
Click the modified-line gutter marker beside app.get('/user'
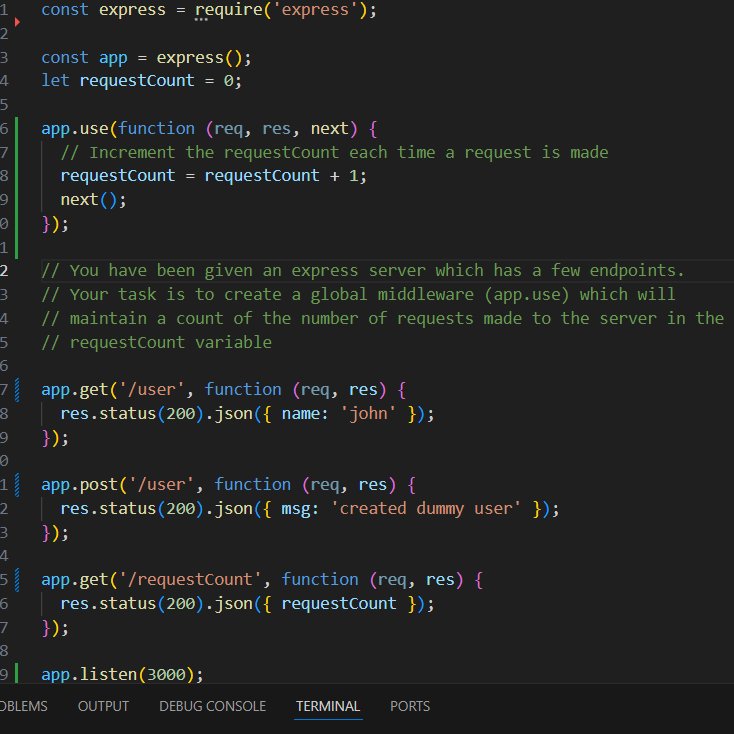click(x=17, y=390)
